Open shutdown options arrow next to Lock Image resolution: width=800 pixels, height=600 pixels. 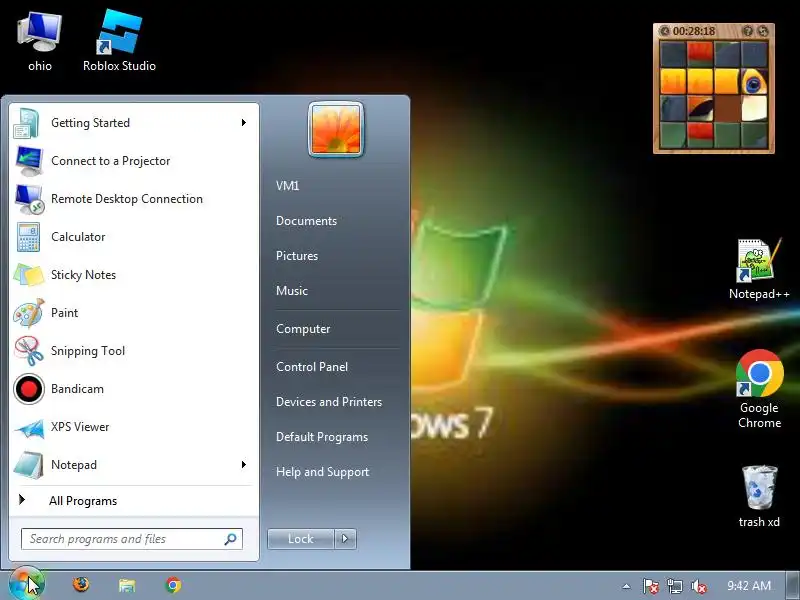coord(345,539)
